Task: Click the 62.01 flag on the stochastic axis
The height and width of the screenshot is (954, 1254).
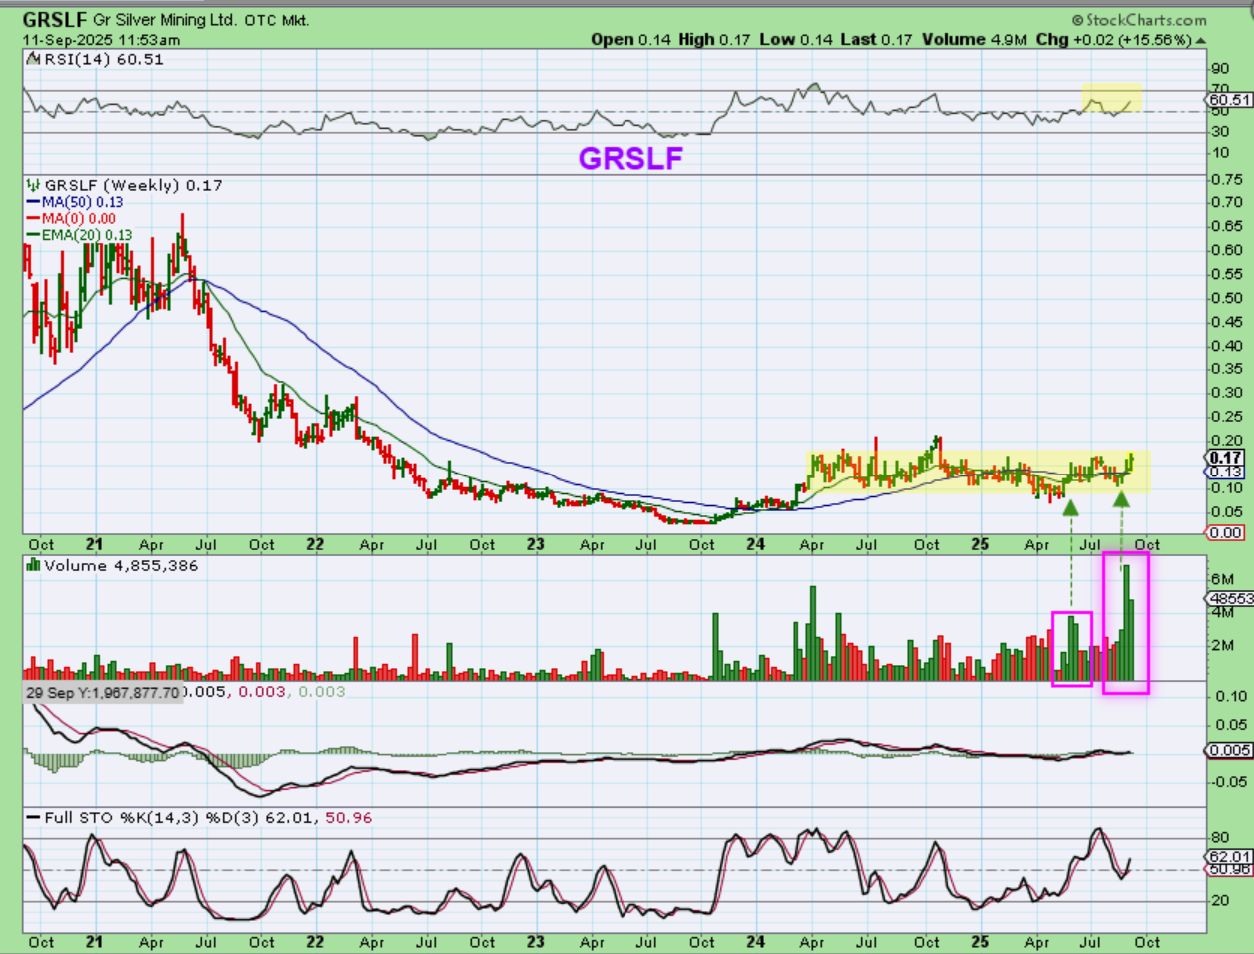Action: [1230, 857]
